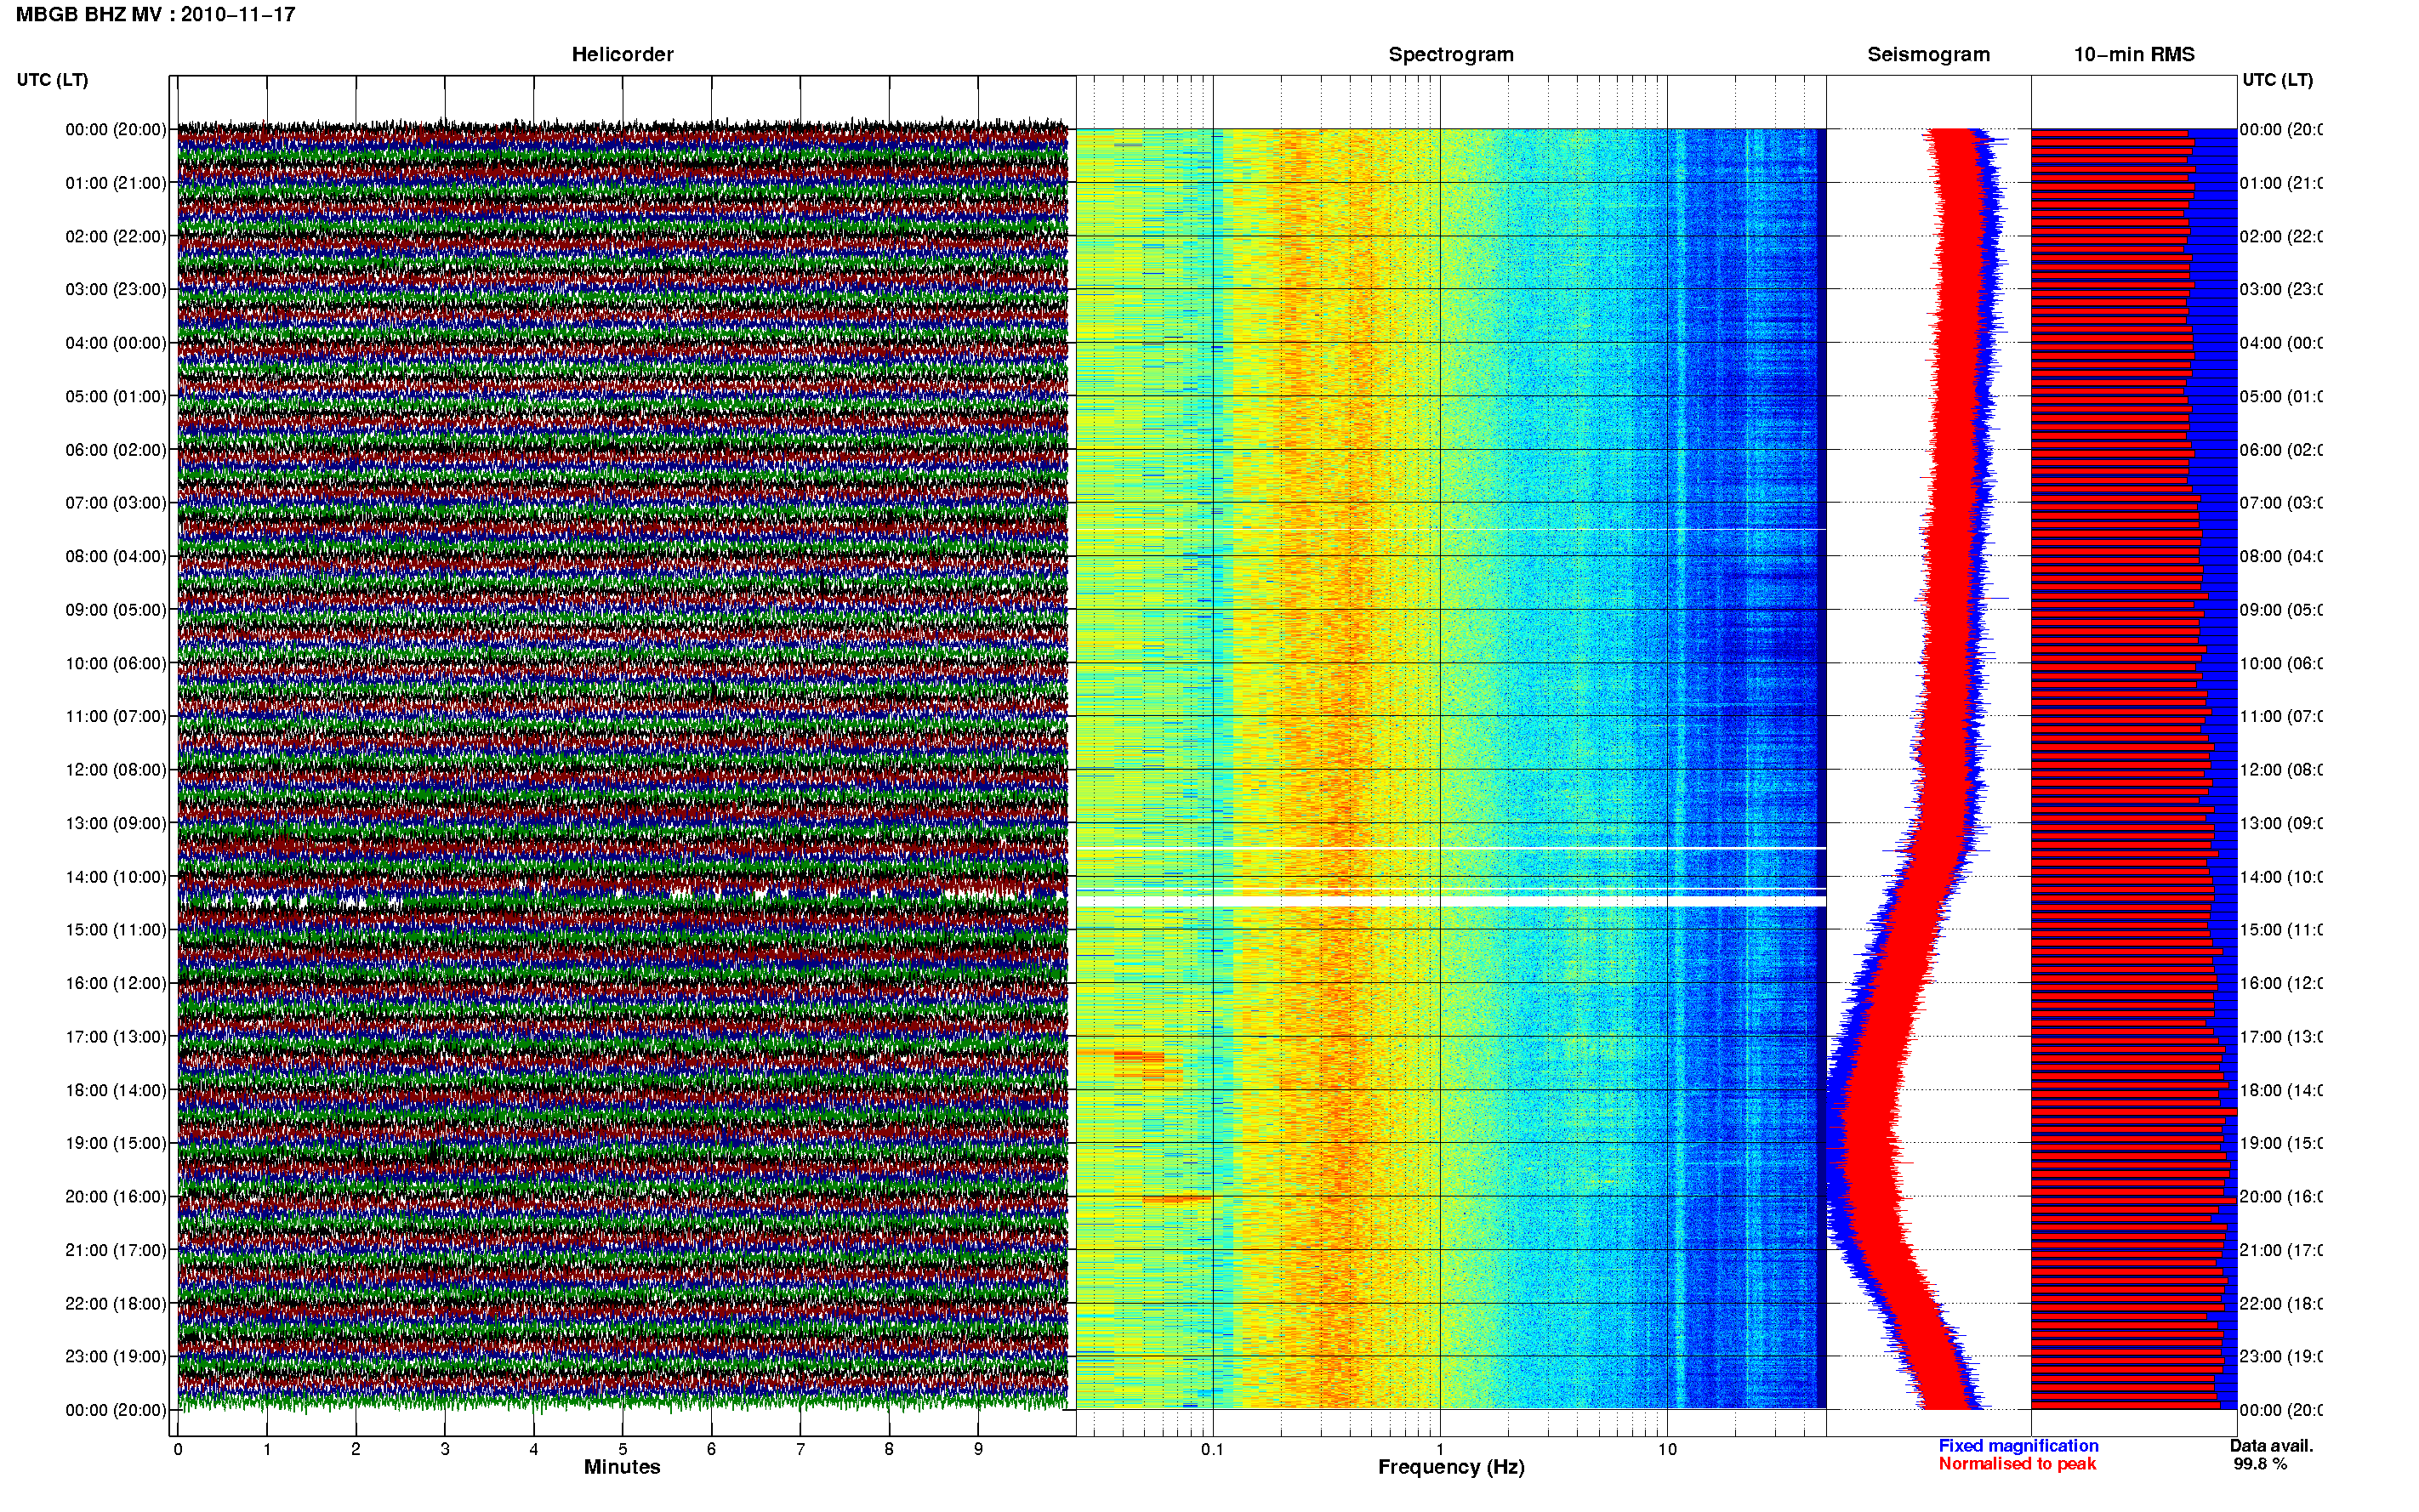
Task: Click the right-side '12:00' time label by RMS
Action: pyautogui.click(x=2281, y=770)
